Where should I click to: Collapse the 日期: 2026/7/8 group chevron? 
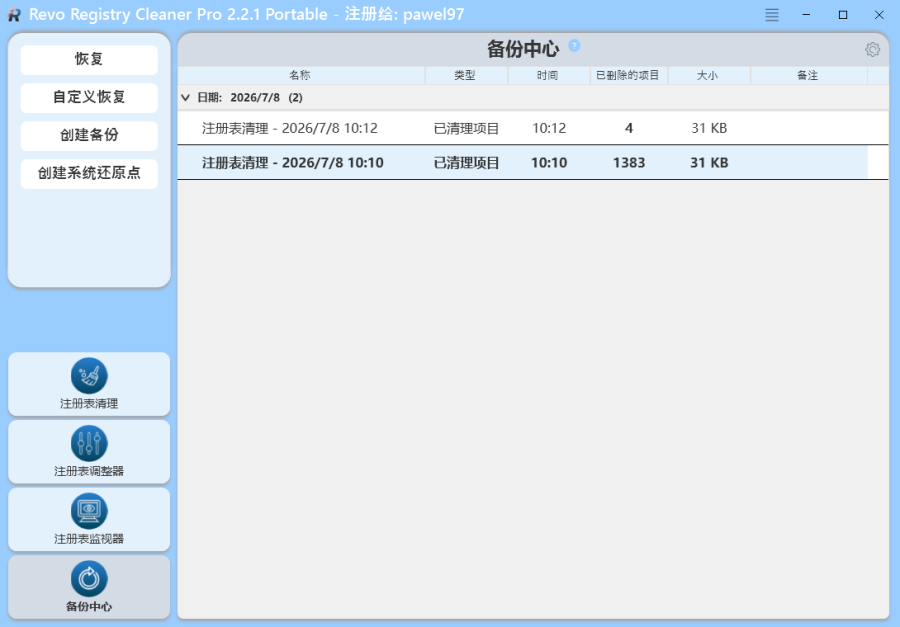tap(185, 98)
